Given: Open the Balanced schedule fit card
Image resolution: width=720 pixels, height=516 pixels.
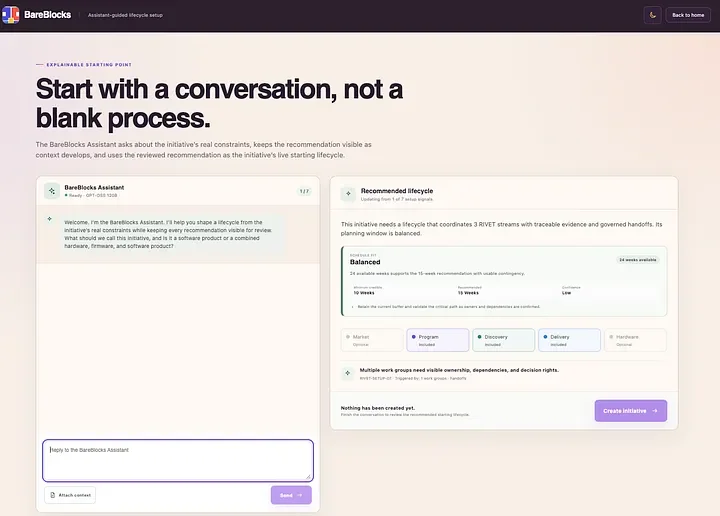Looking at the screenshot, I should click(504, 281).
